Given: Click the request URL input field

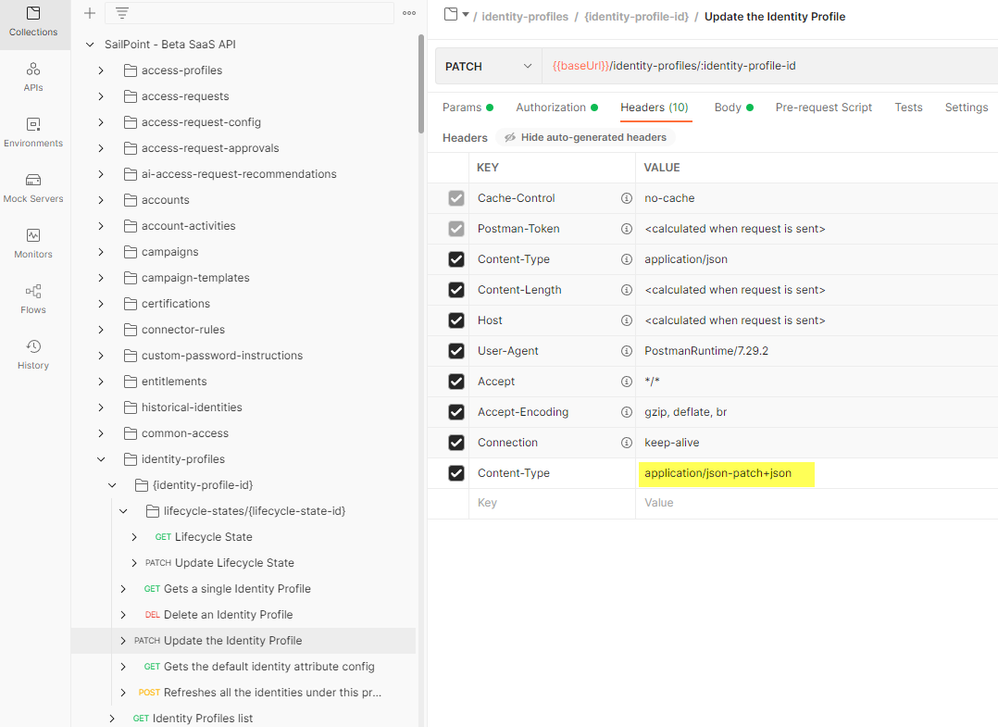Looking at the screenshot, I should [x=760, y=66].
